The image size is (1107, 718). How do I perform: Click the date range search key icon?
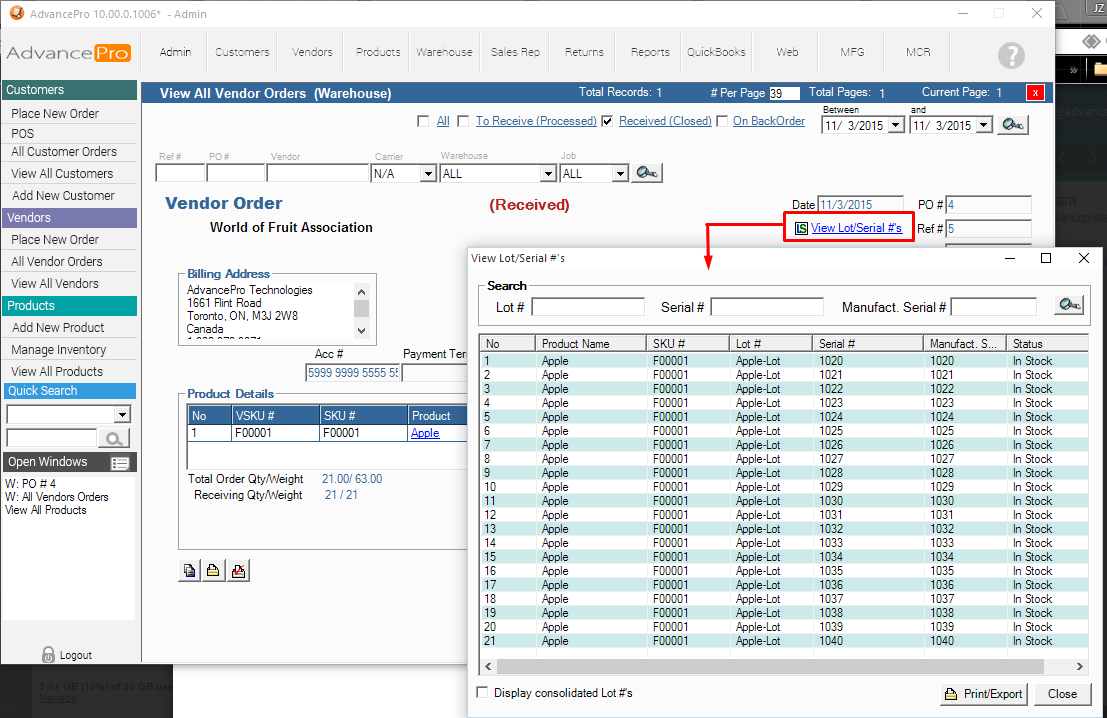point(1013,125)
